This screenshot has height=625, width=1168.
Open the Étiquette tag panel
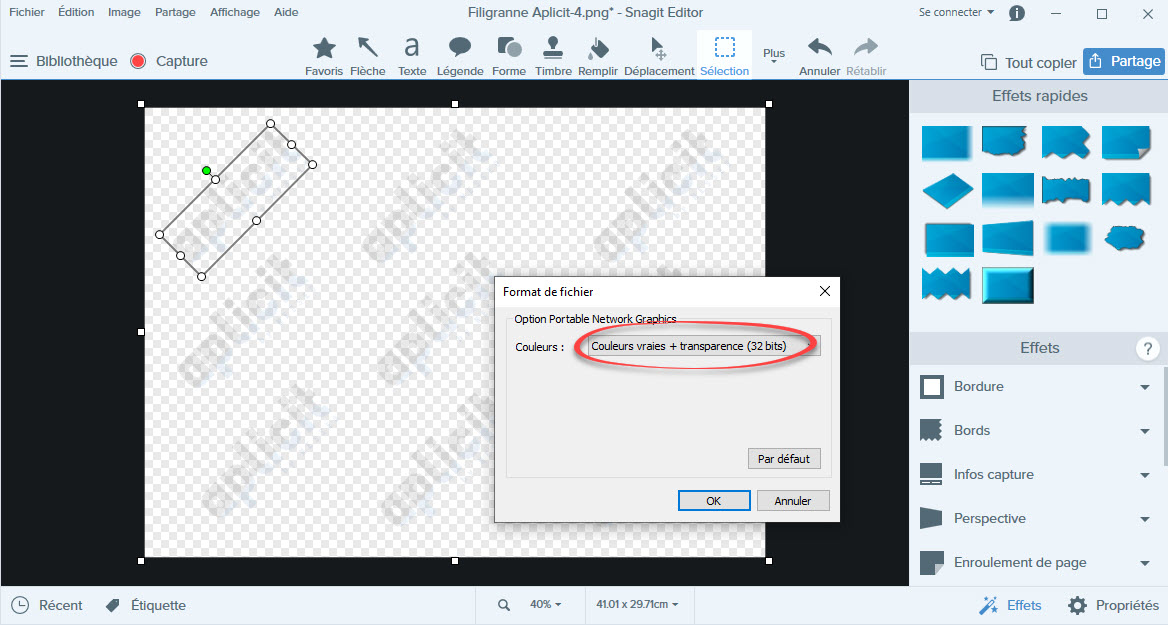[x=146, y=605]
